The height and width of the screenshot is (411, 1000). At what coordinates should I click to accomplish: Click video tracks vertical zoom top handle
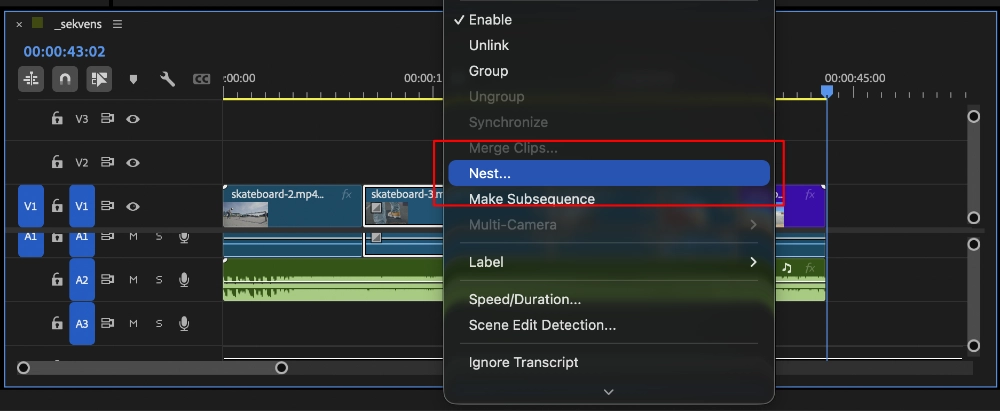click(x=973, y=116)
